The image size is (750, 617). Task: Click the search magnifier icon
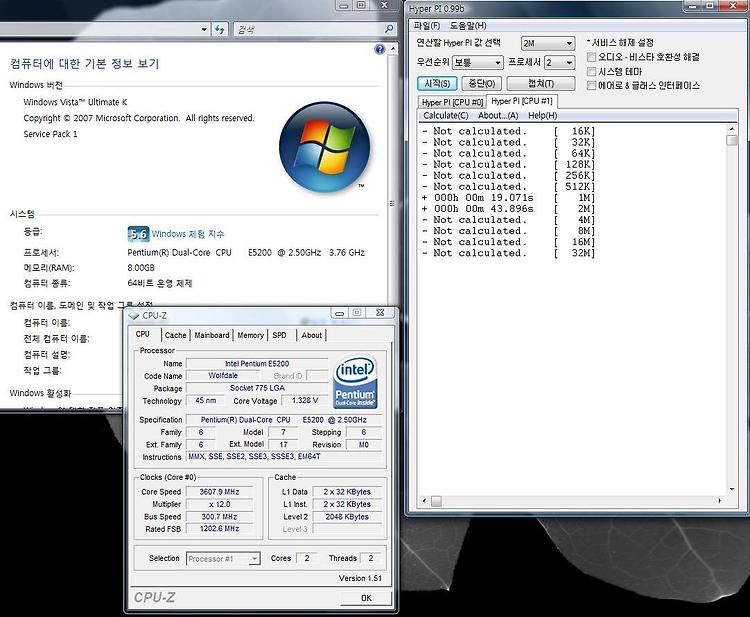(389, 29)
